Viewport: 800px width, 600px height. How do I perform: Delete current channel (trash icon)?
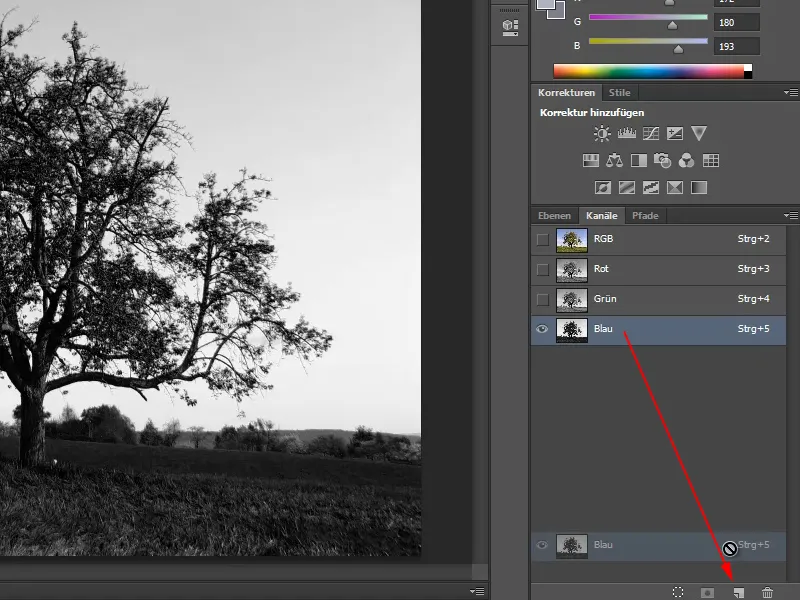[x=767, y=592]
